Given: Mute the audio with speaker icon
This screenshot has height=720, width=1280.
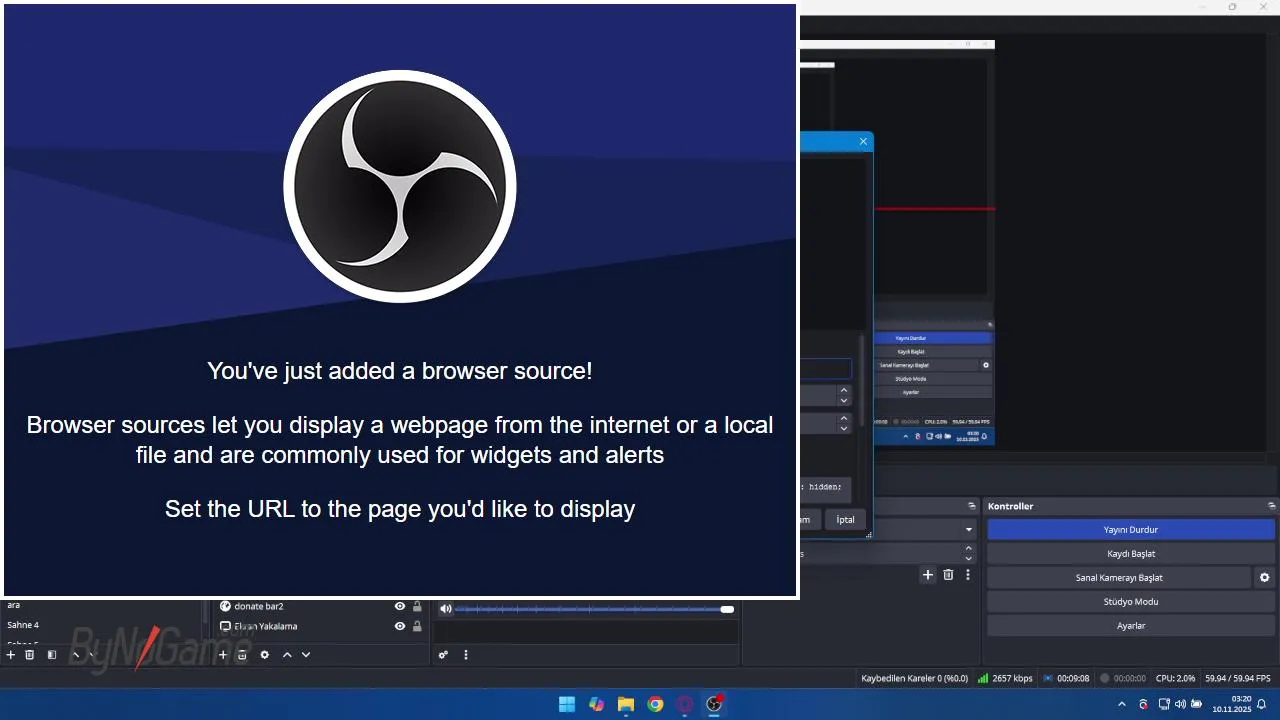Looking at the screenshot, I should 445,609.
